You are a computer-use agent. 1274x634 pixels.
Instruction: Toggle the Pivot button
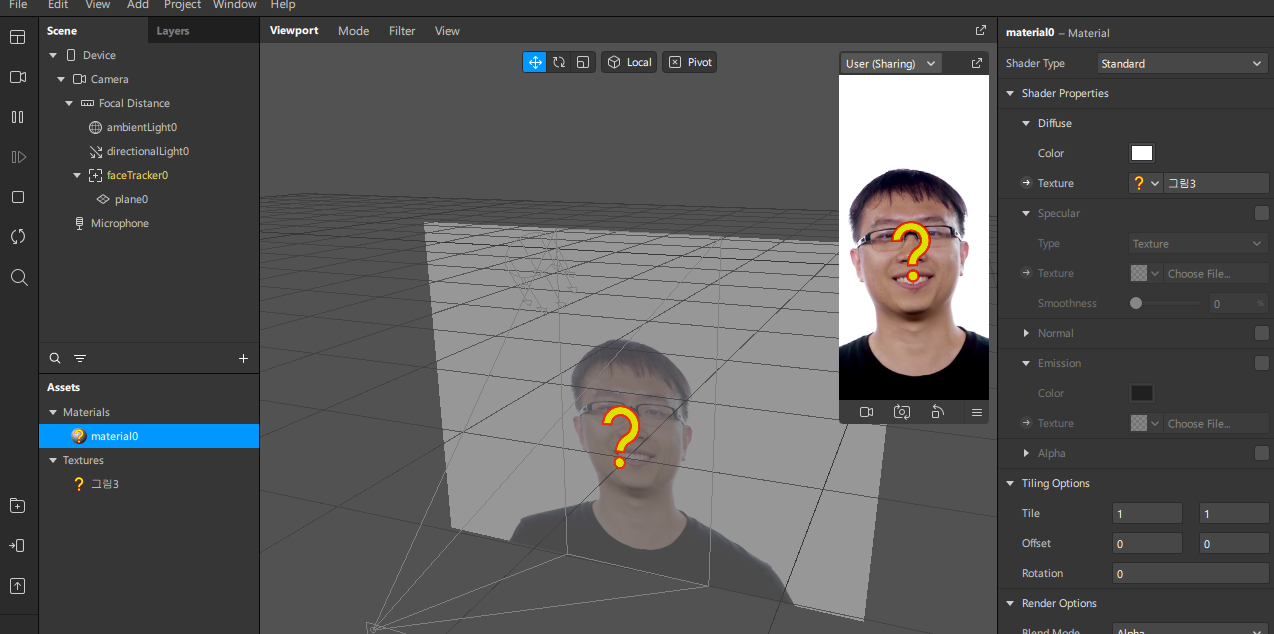(689, 62)
